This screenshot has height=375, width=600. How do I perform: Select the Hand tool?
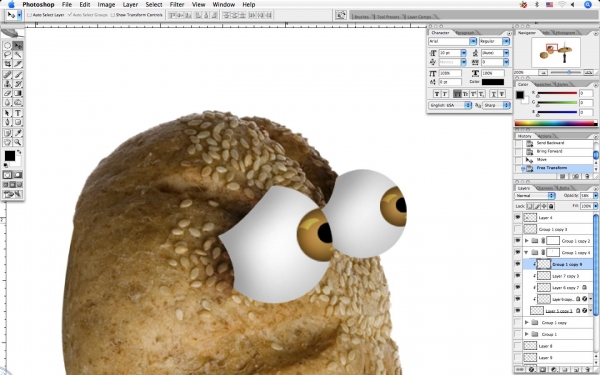click(x=7, y=142)
